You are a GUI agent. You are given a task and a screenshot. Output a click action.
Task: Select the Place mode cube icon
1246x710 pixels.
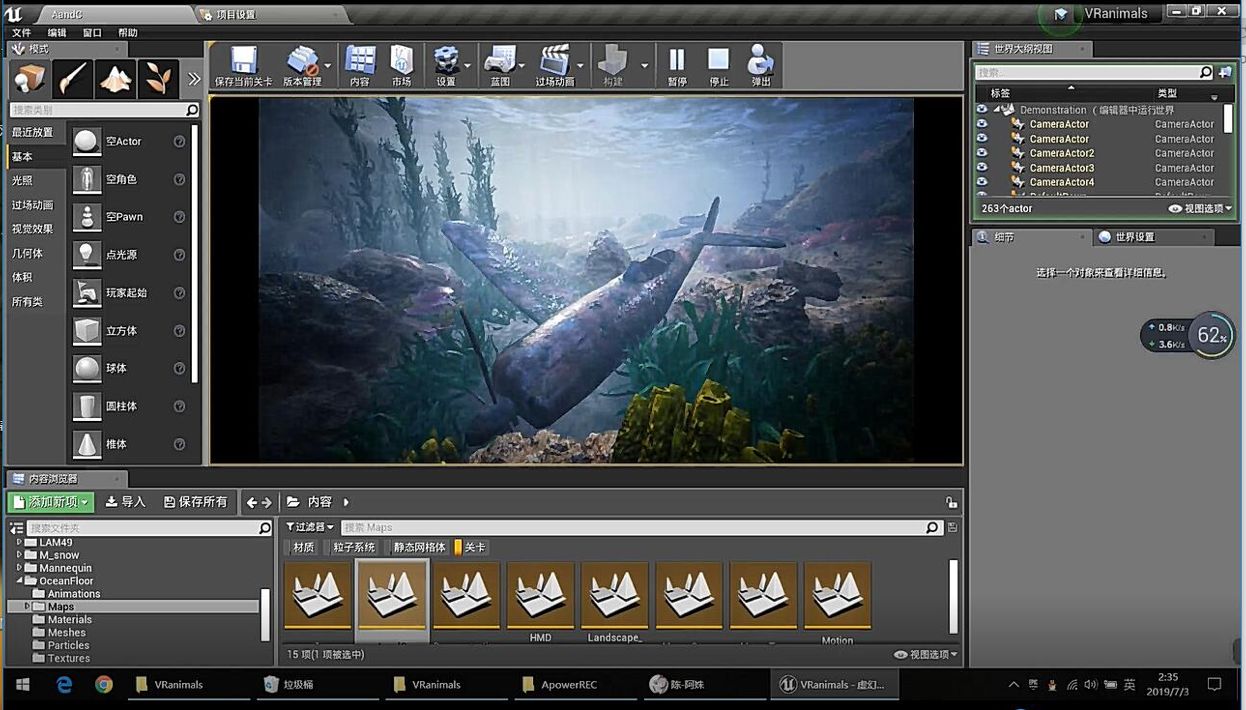[x=30, y=79]
